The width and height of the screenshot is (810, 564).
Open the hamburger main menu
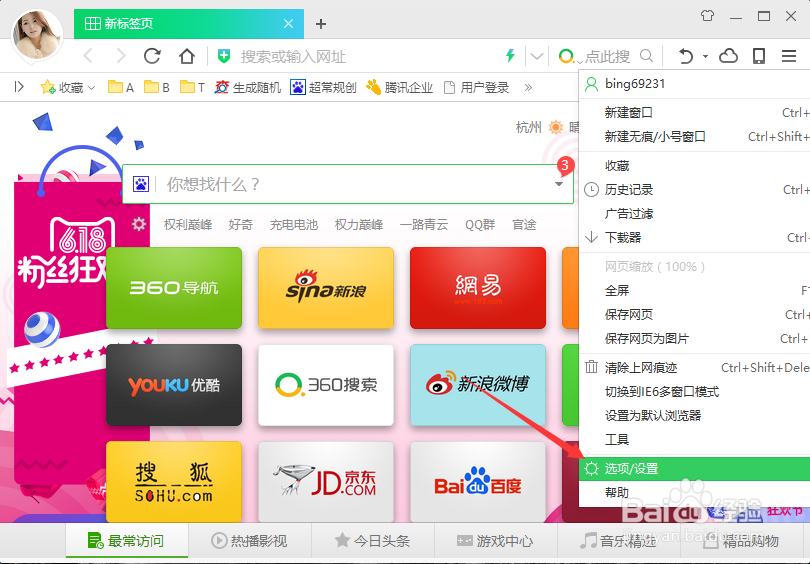coord(789,56)
